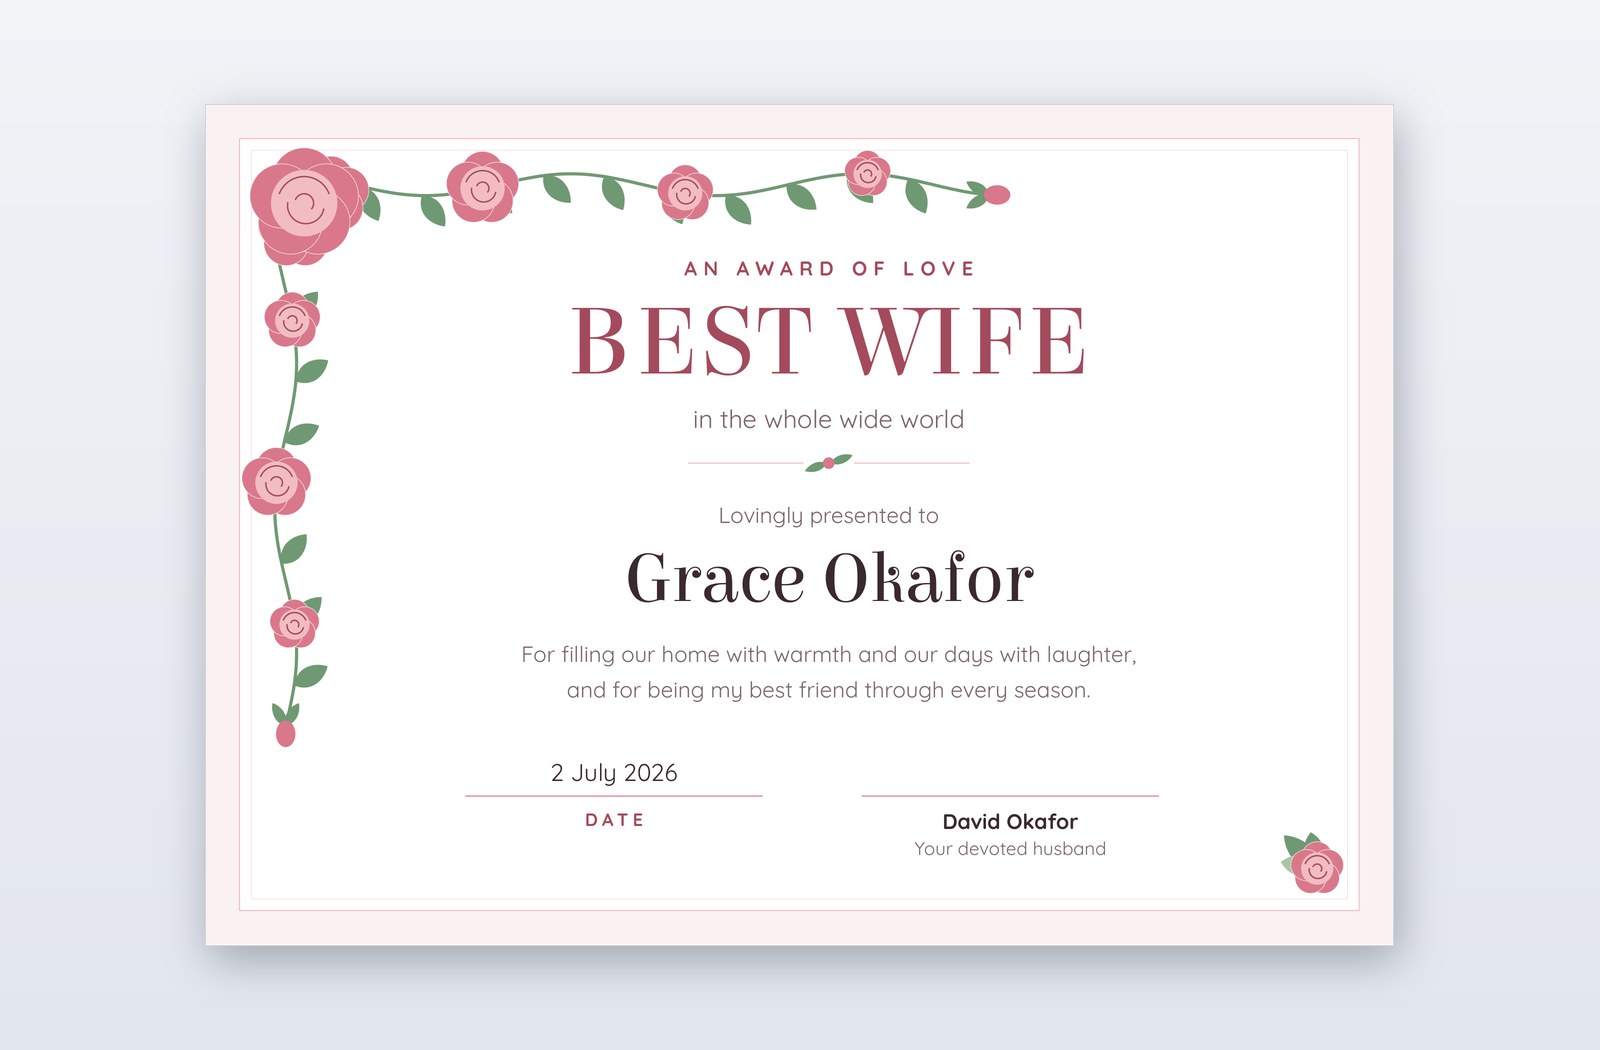Select the "DATE" label
Screen dimensions: 1600x1050
(615, 820)
